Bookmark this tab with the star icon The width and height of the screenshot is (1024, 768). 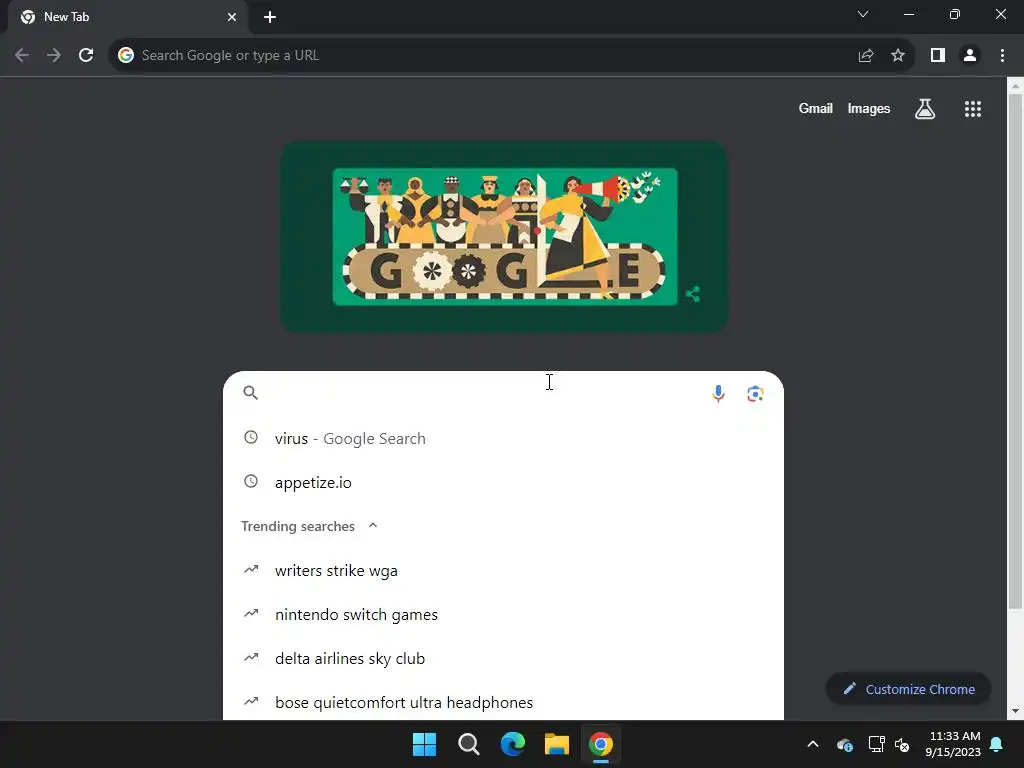click(898, 56)
